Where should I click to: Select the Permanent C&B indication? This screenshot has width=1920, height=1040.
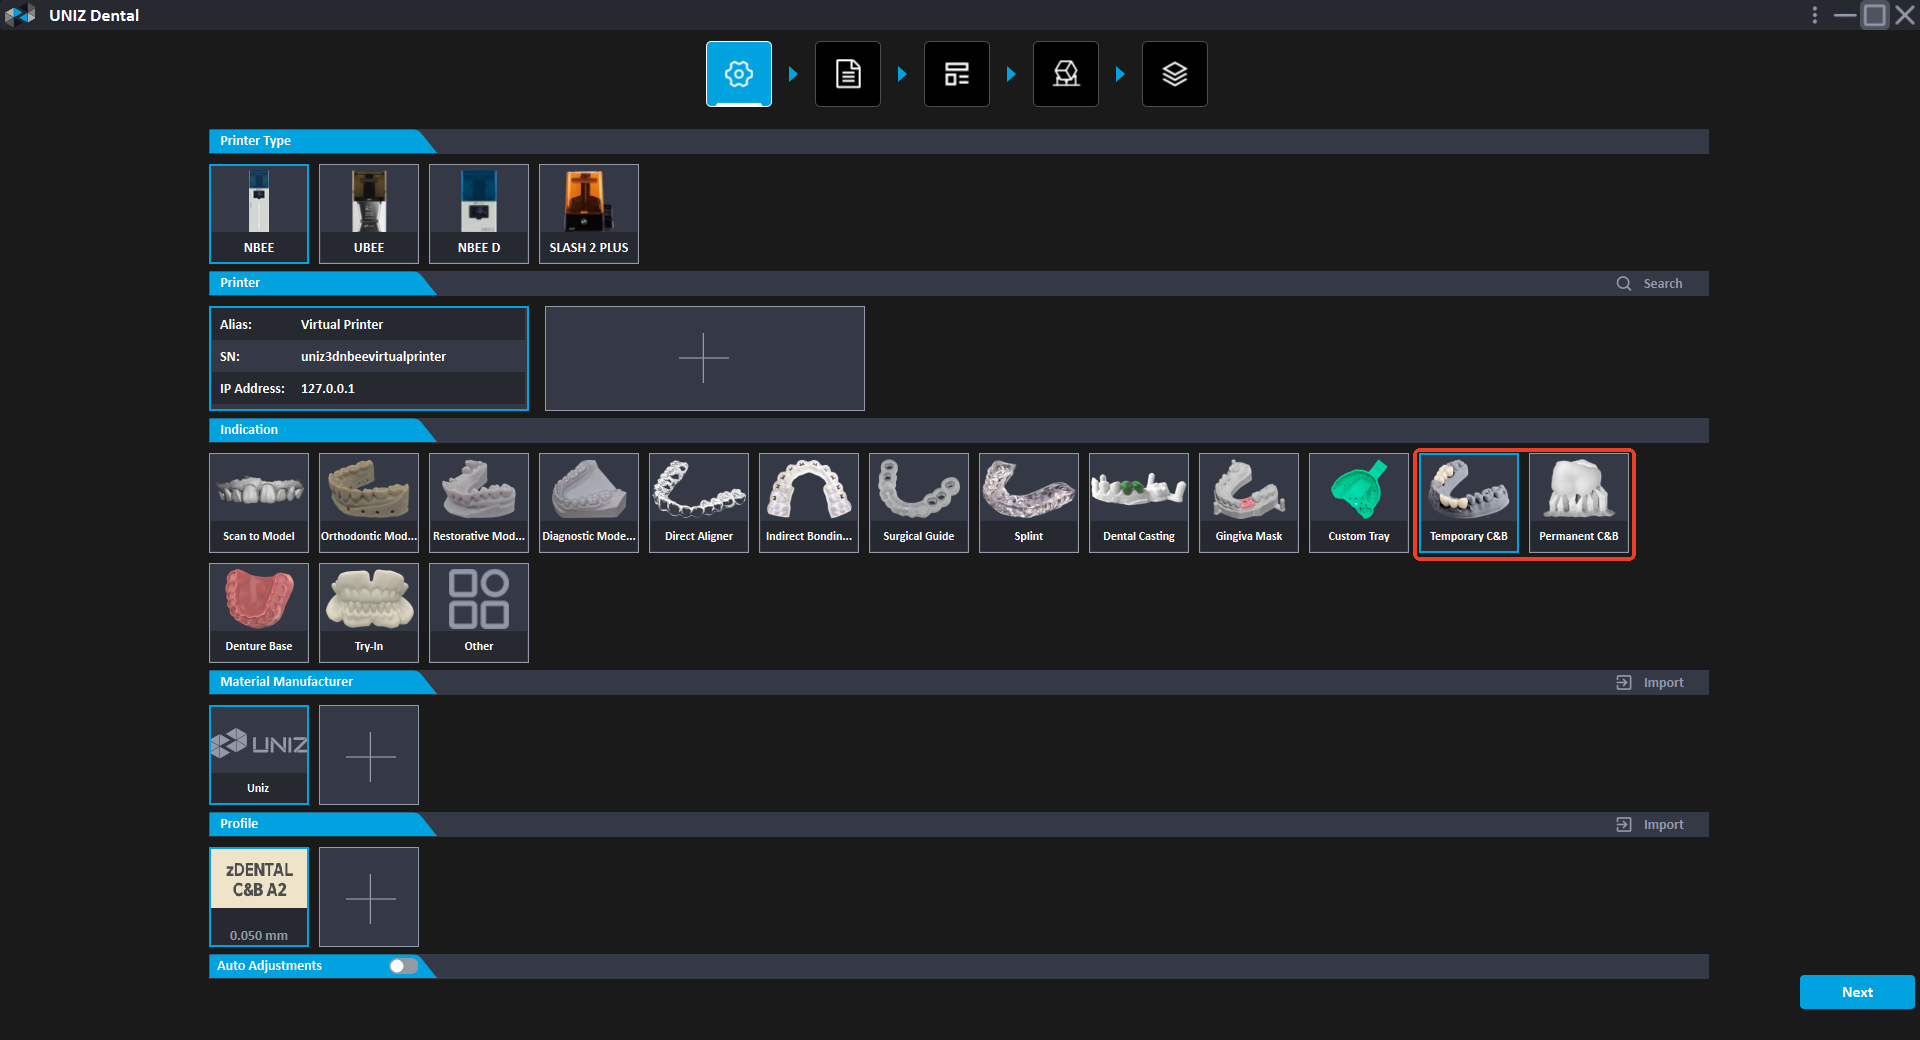(1578, 502)
